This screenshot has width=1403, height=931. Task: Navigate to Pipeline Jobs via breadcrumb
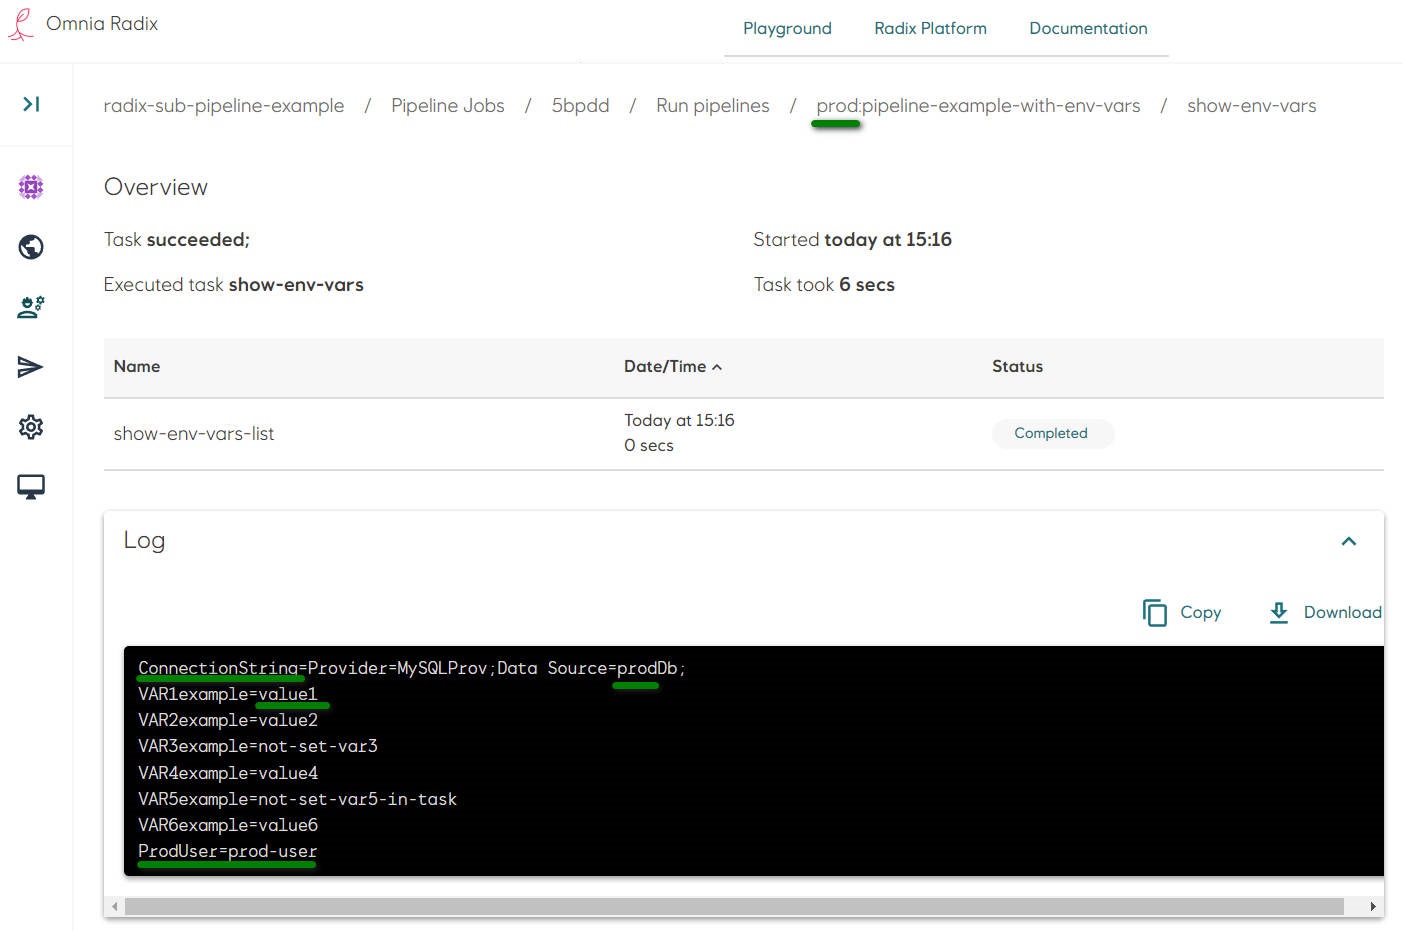447,105
